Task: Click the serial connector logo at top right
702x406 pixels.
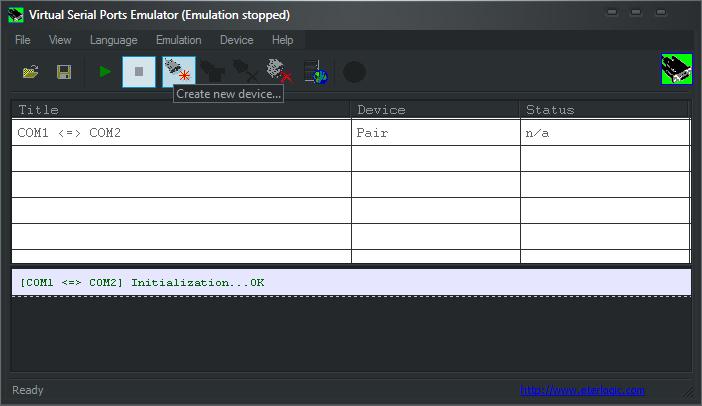Action: click(x=676, y=68)
